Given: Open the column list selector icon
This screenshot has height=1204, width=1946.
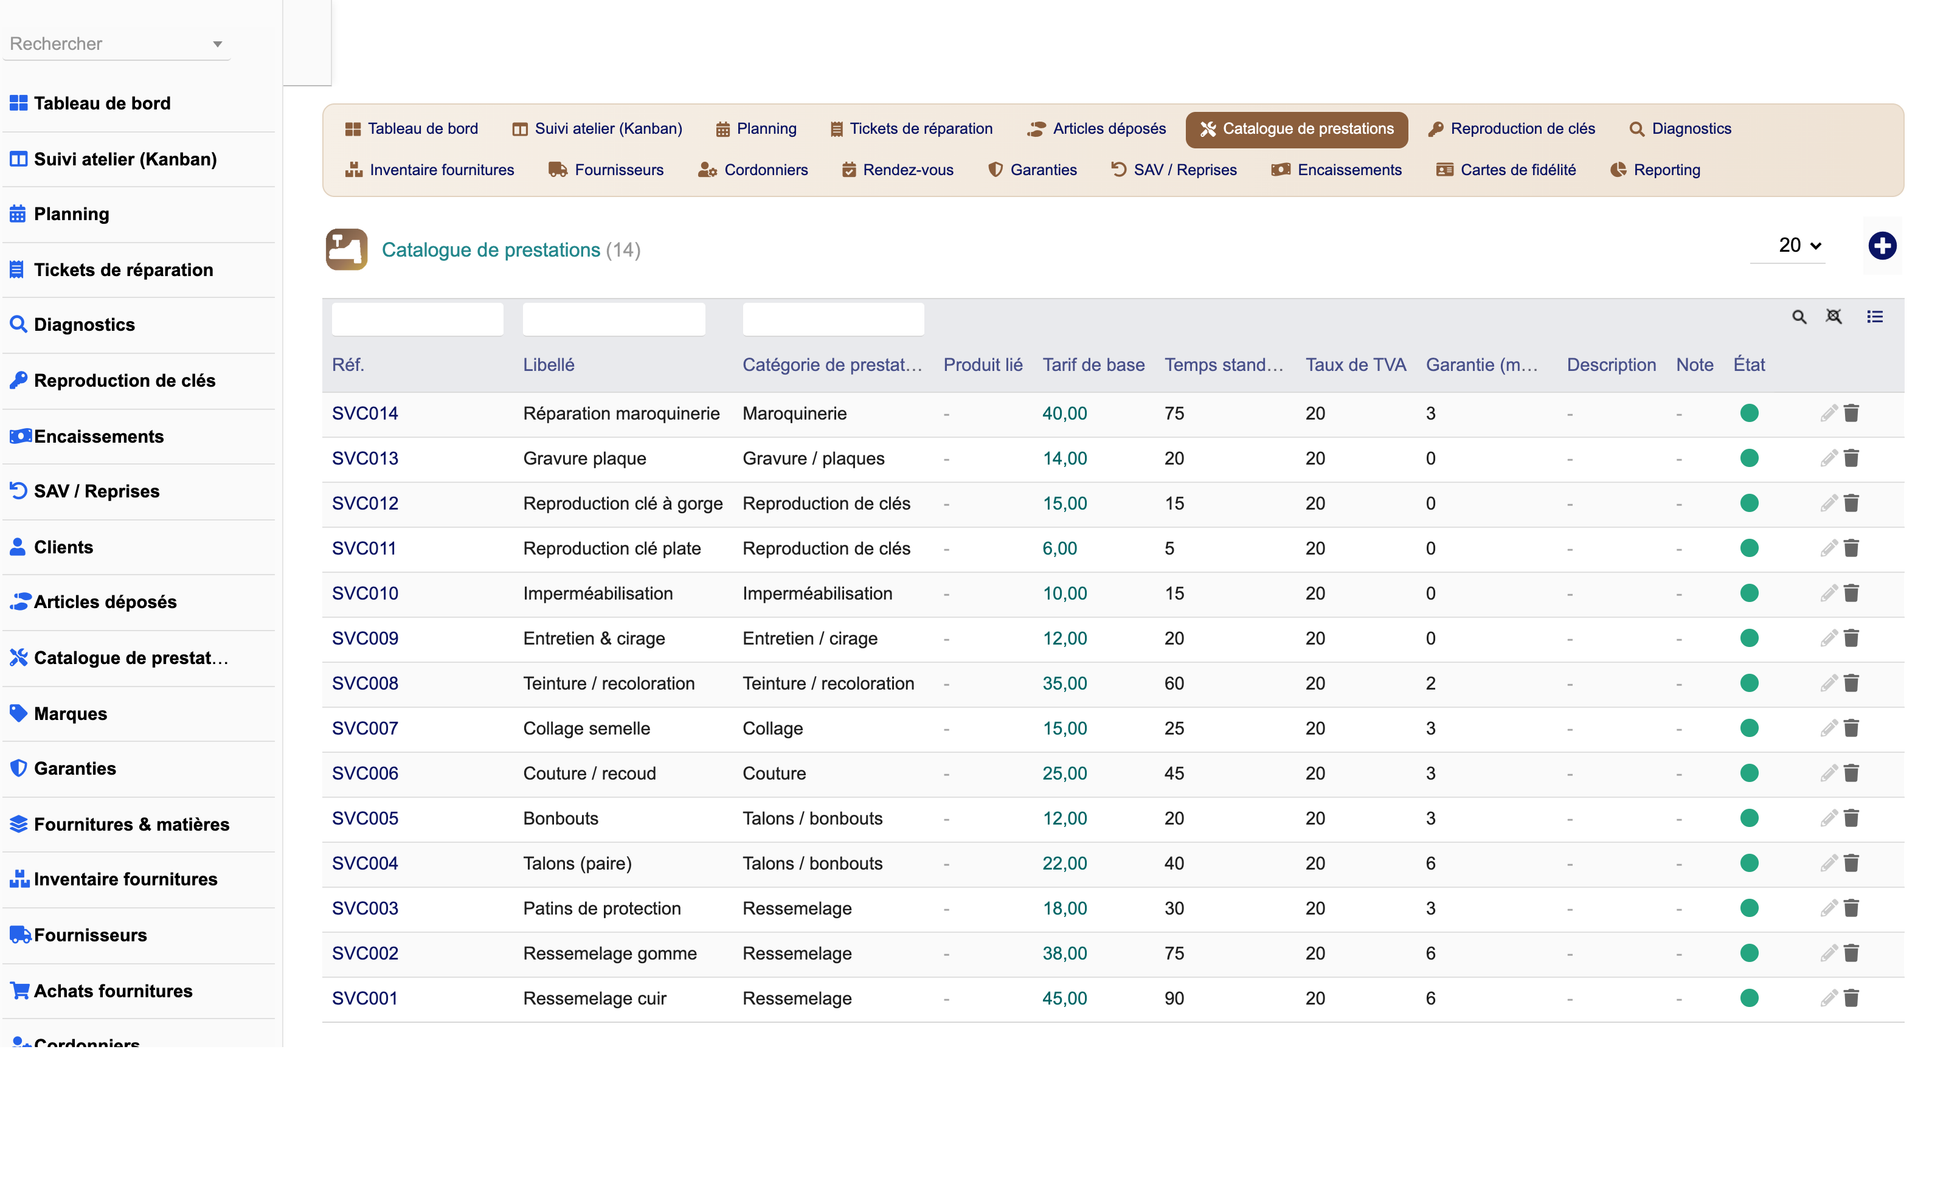Looking at the screenshot, I should click(x=1875, y=317).
